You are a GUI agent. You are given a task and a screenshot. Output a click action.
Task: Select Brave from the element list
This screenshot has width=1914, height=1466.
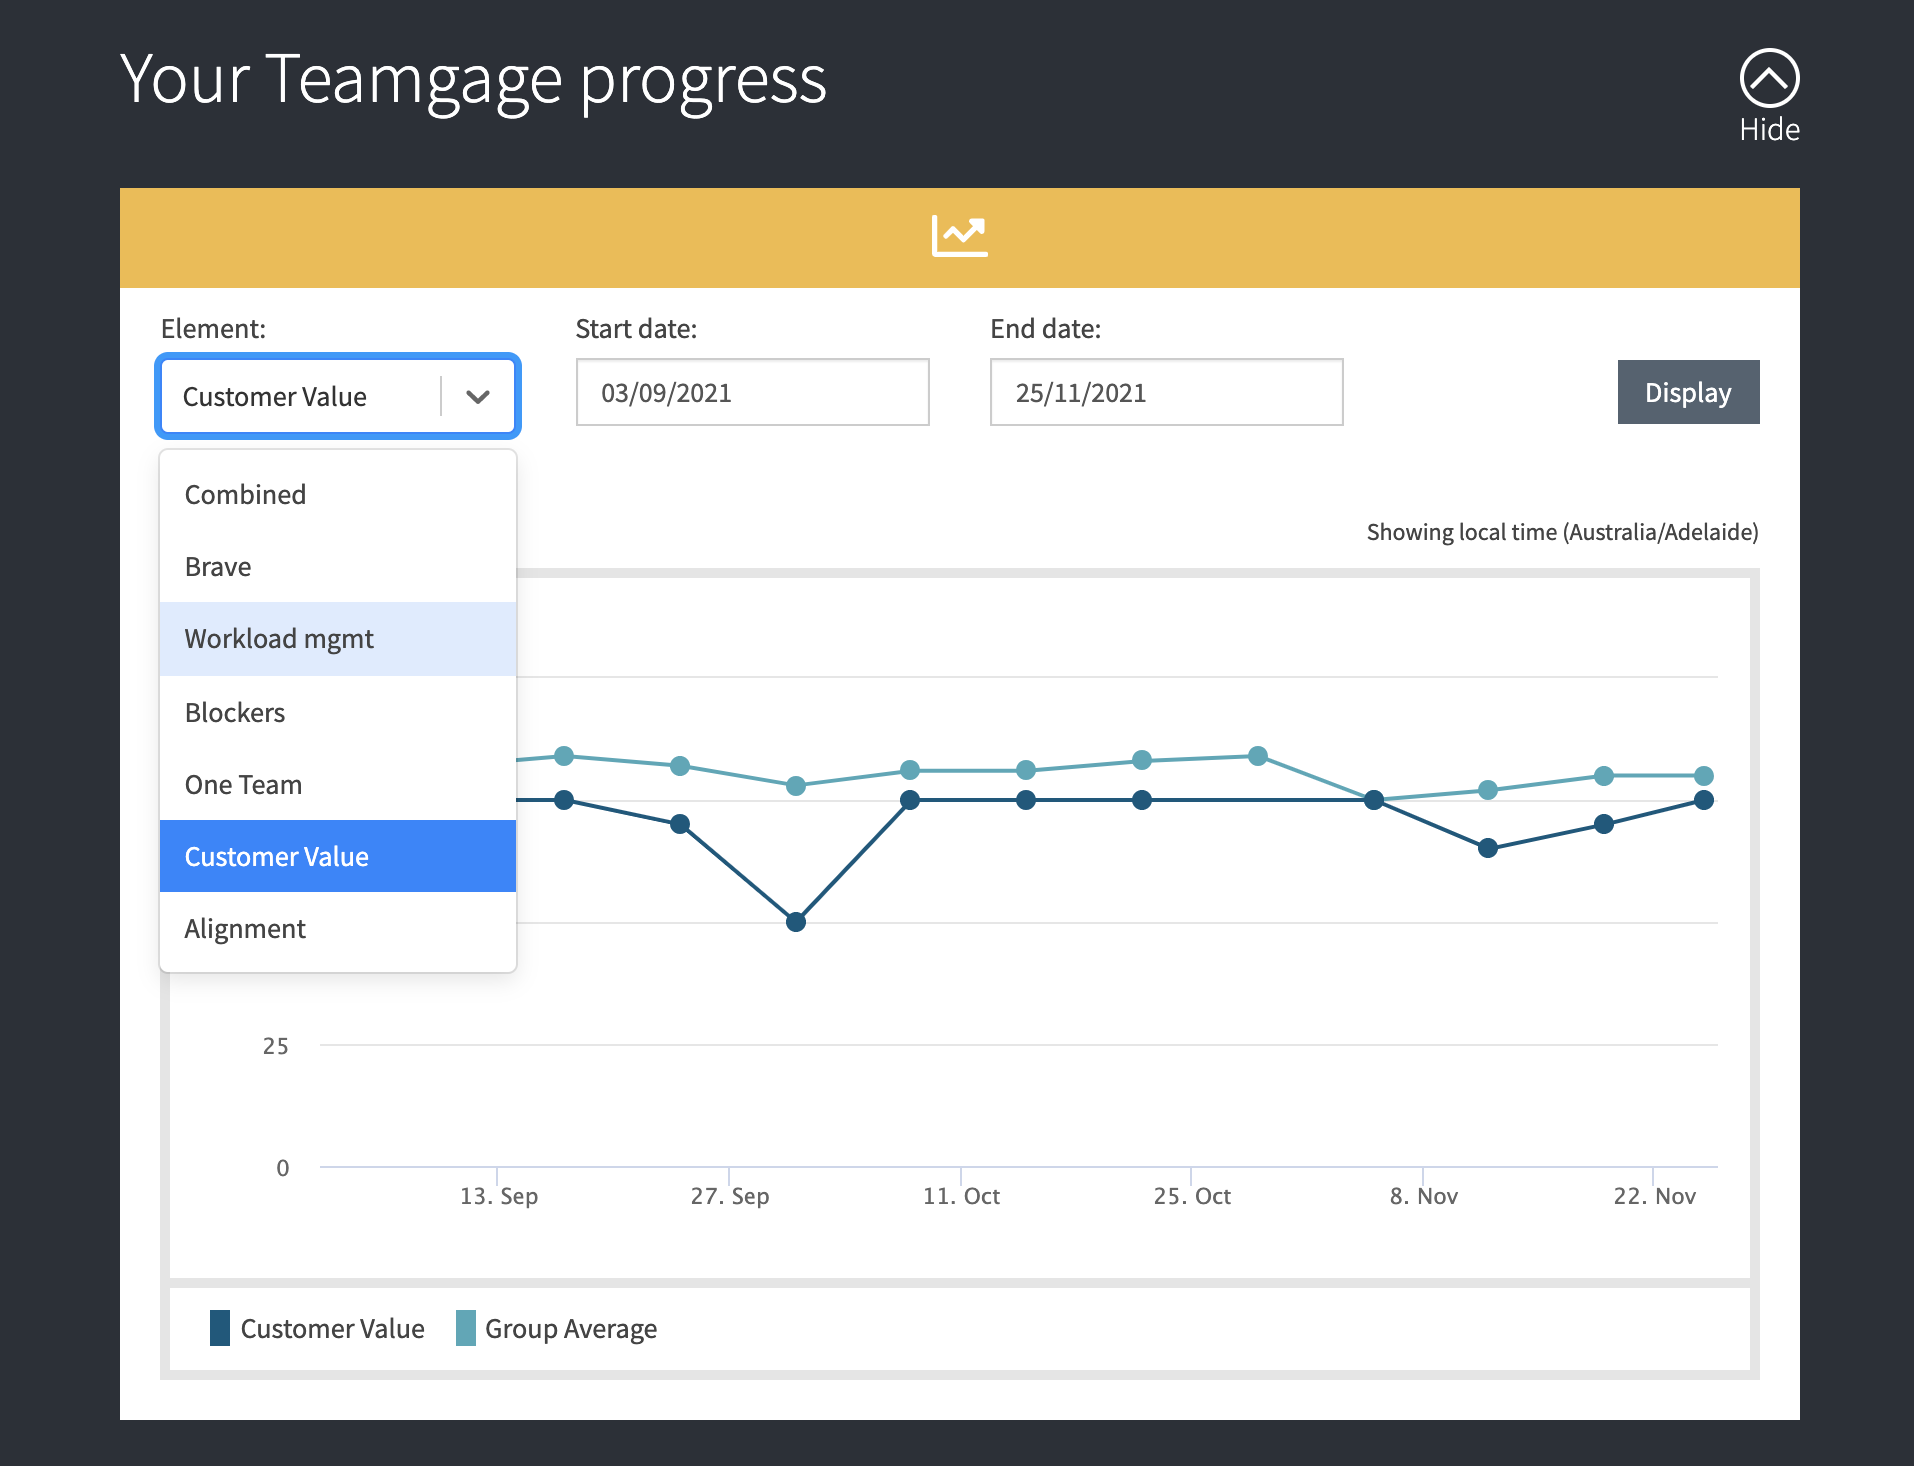tap(338, 566)
